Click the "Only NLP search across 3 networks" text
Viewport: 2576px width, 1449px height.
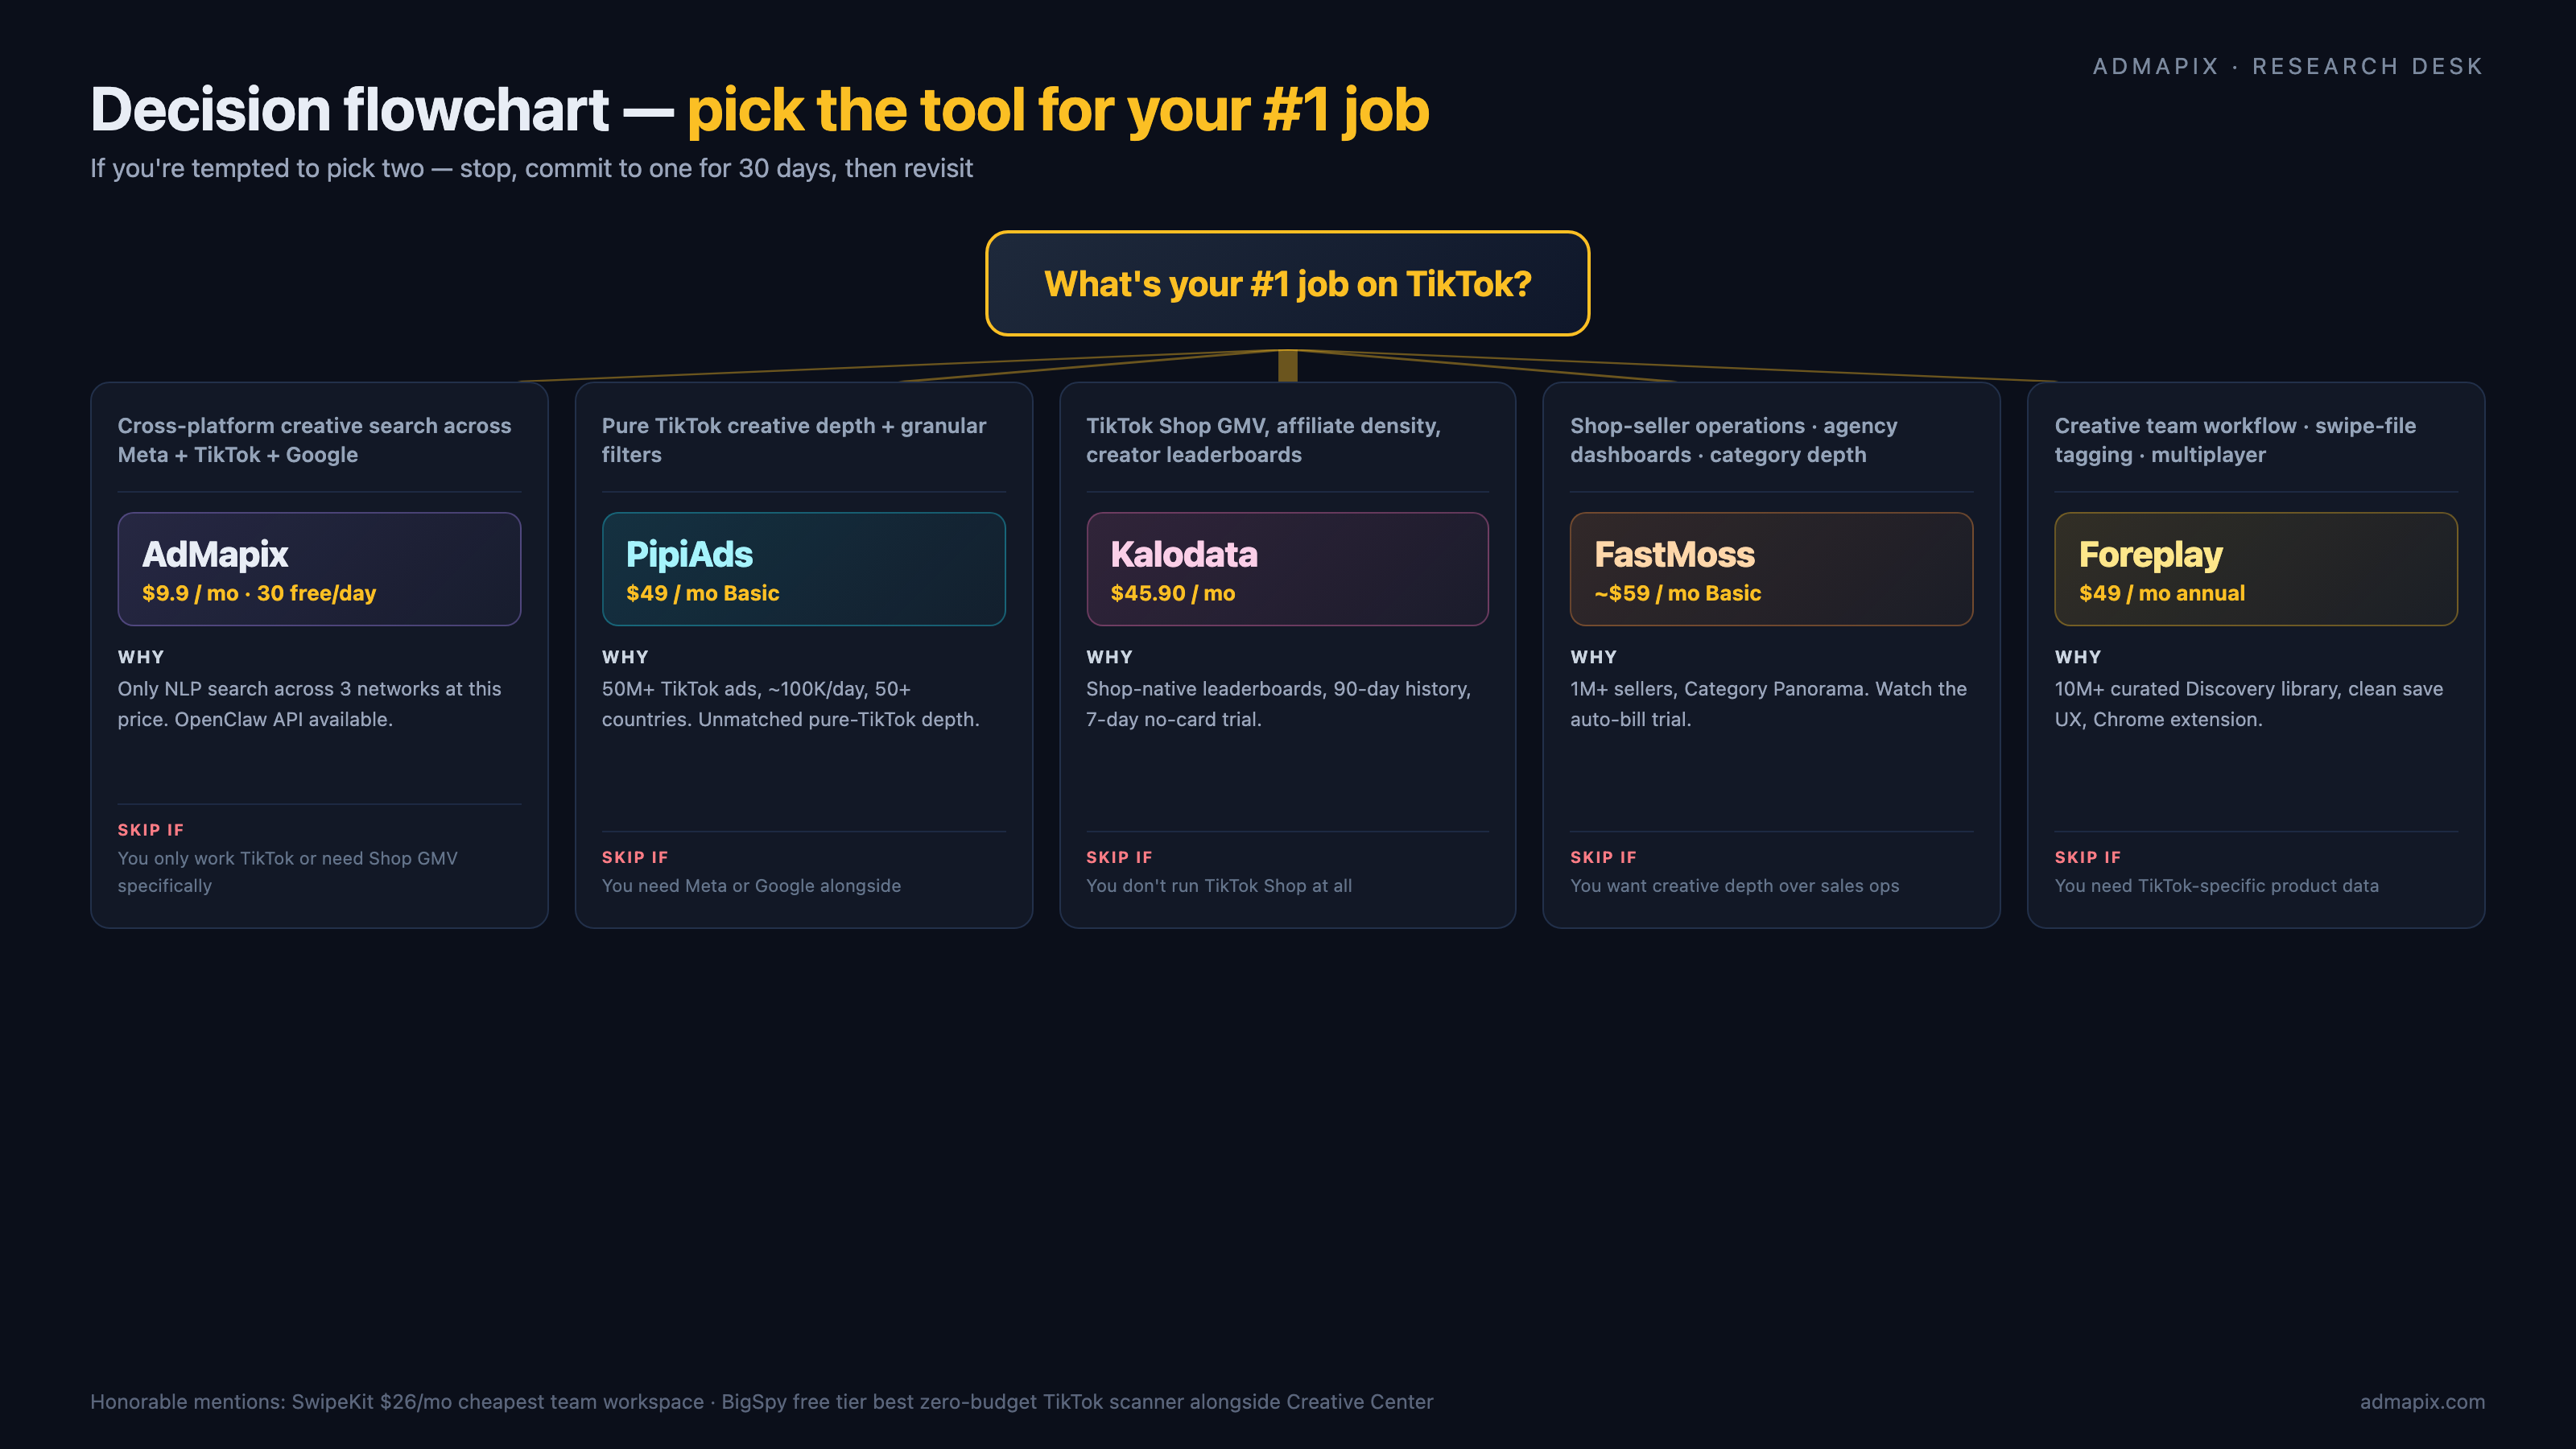[309, 704]
